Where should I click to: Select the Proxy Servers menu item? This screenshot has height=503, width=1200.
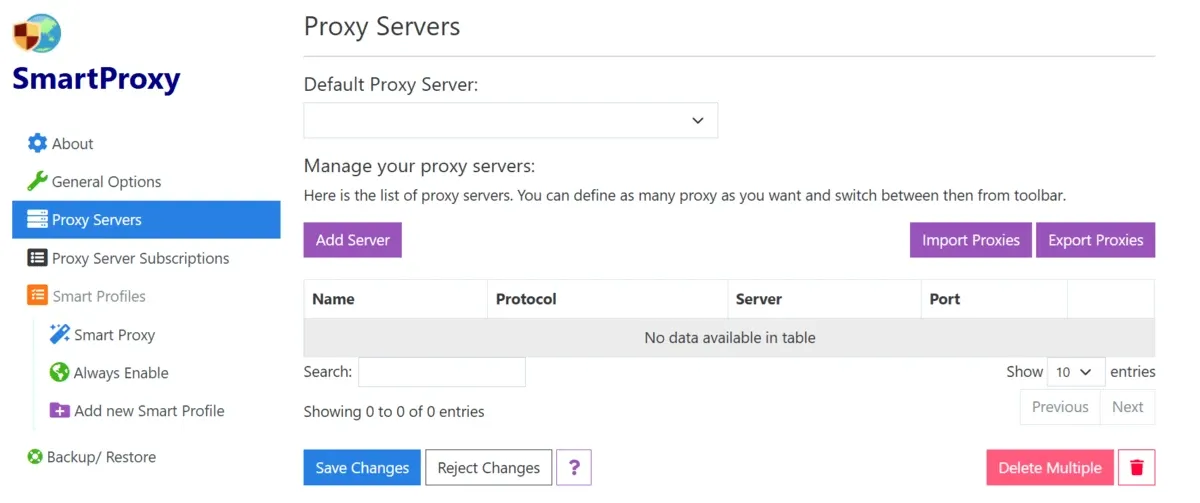click(x=146, y=219)
